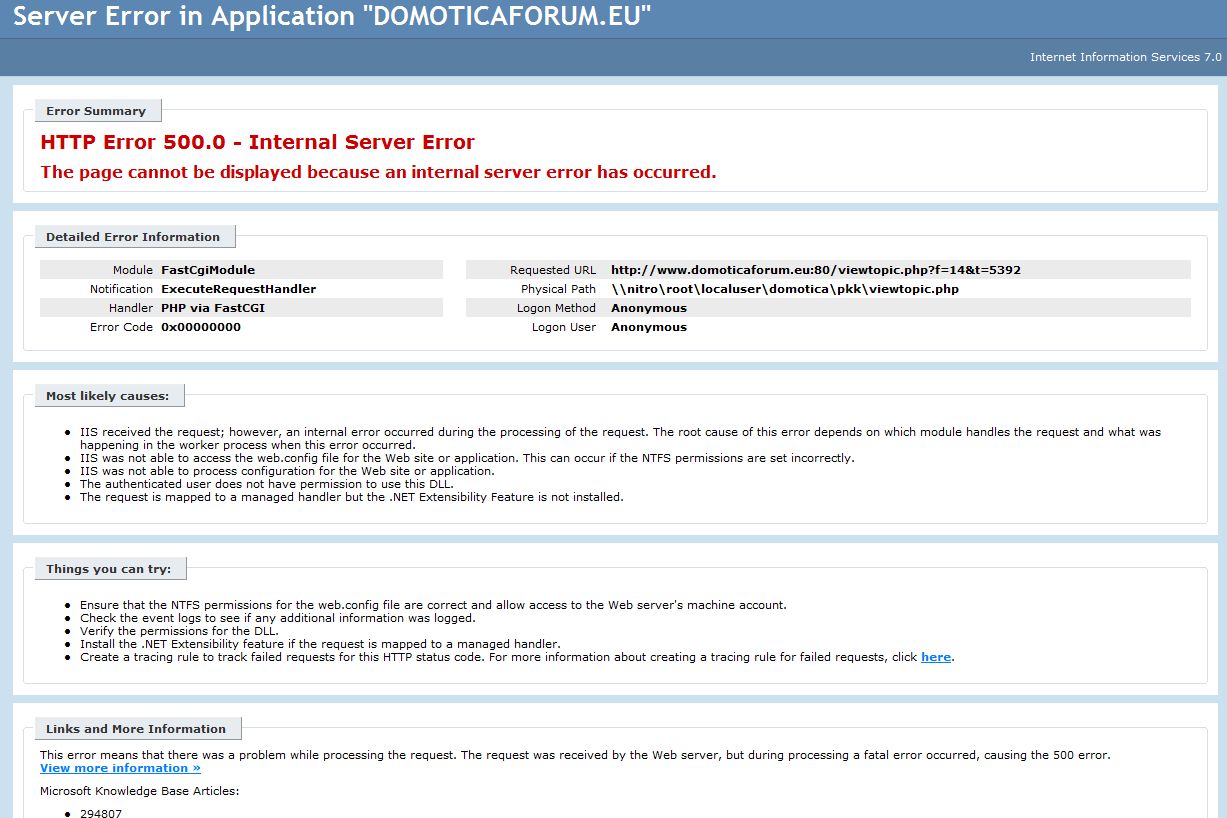Click the 'Error Summary' section header
Image resolution: width=1227 pixels, height=818 pixels.
[x=97, y=111]
